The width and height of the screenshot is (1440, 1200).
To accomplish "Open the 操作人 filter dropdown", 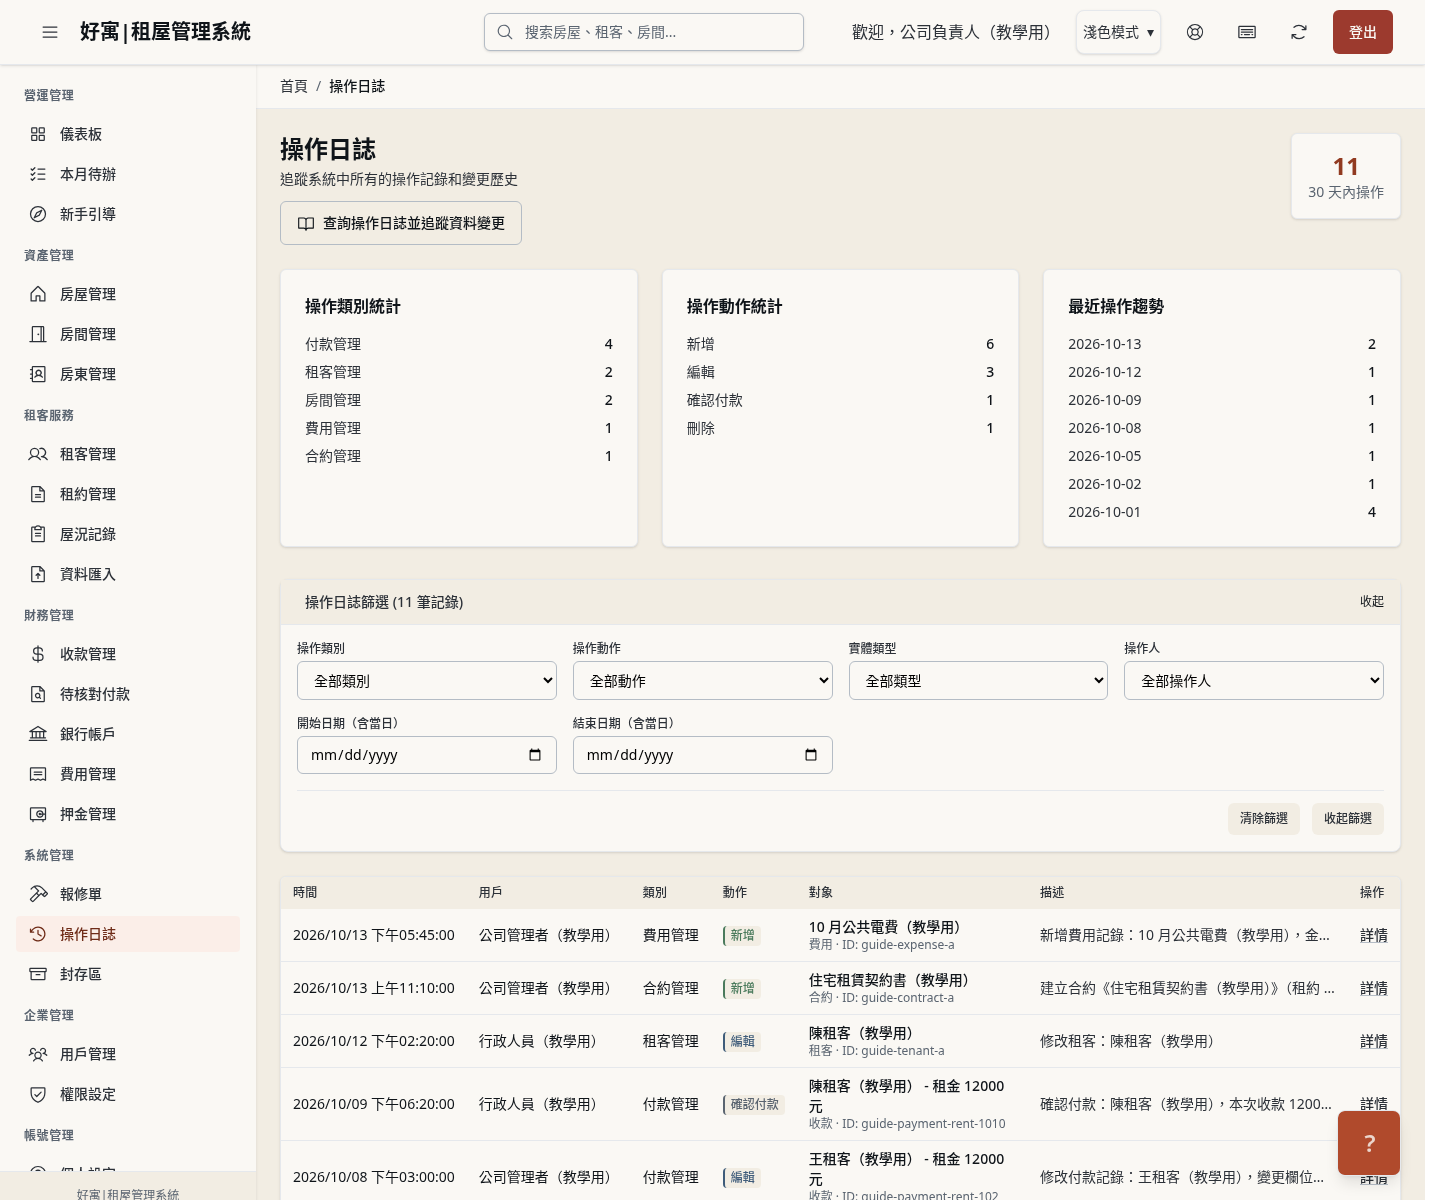I will click(1254, 681).
